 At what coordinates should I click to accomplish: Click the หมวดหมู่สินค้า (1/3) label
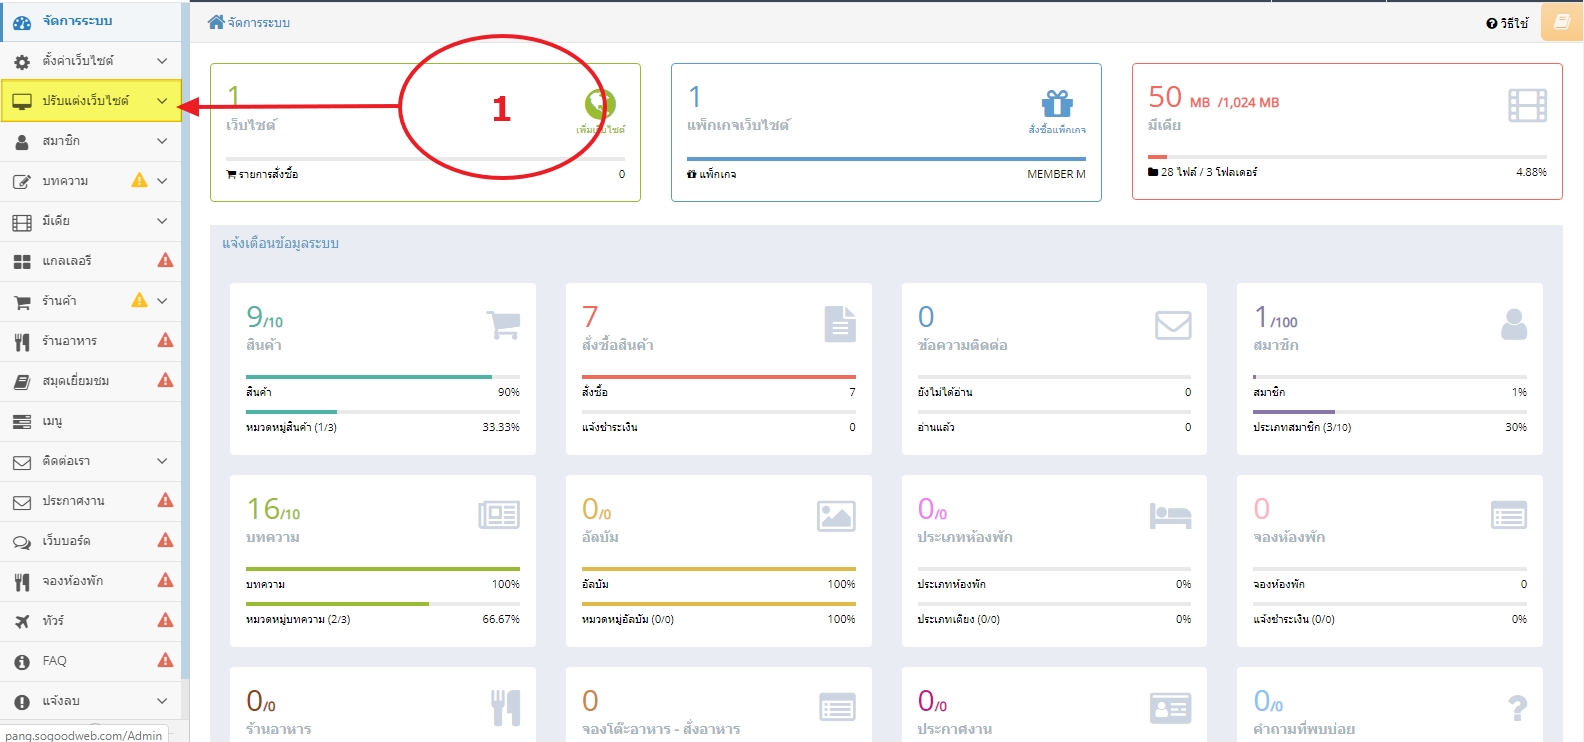291,427
